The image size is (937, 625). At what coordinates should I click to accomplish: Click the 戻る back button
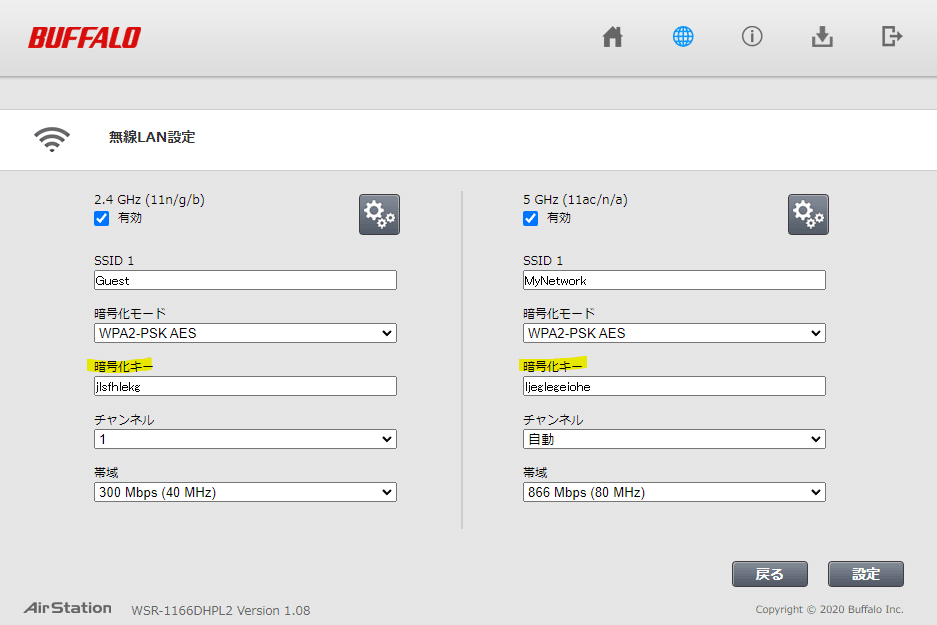pos(770,574)
